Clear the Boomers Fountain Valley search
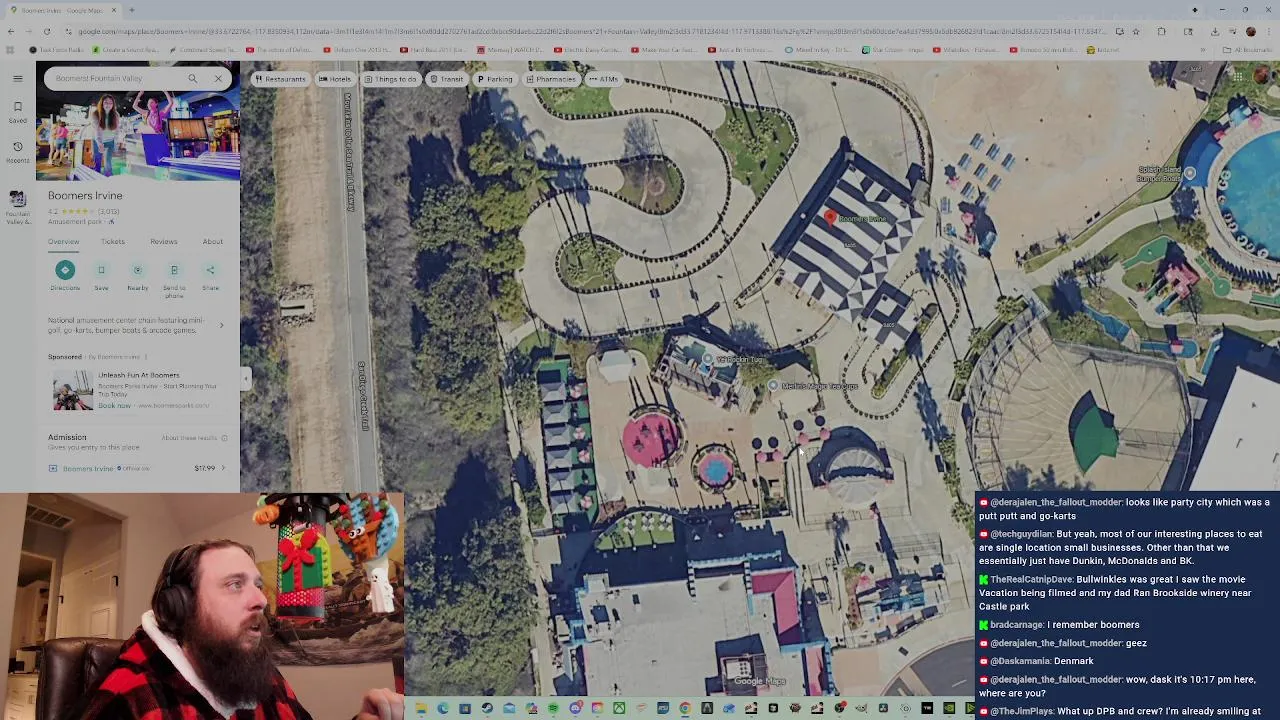The image size is (1280, 720). click(218, 78)
